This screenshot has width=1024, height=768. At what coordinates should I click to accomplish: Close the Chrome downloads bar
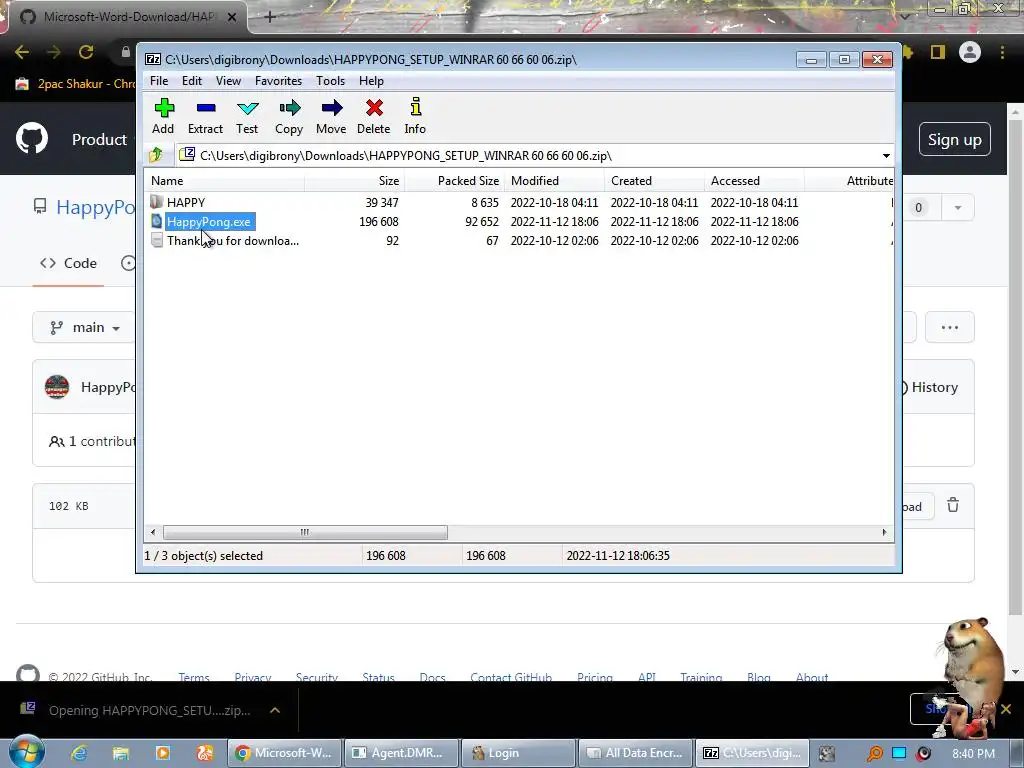1006,709
